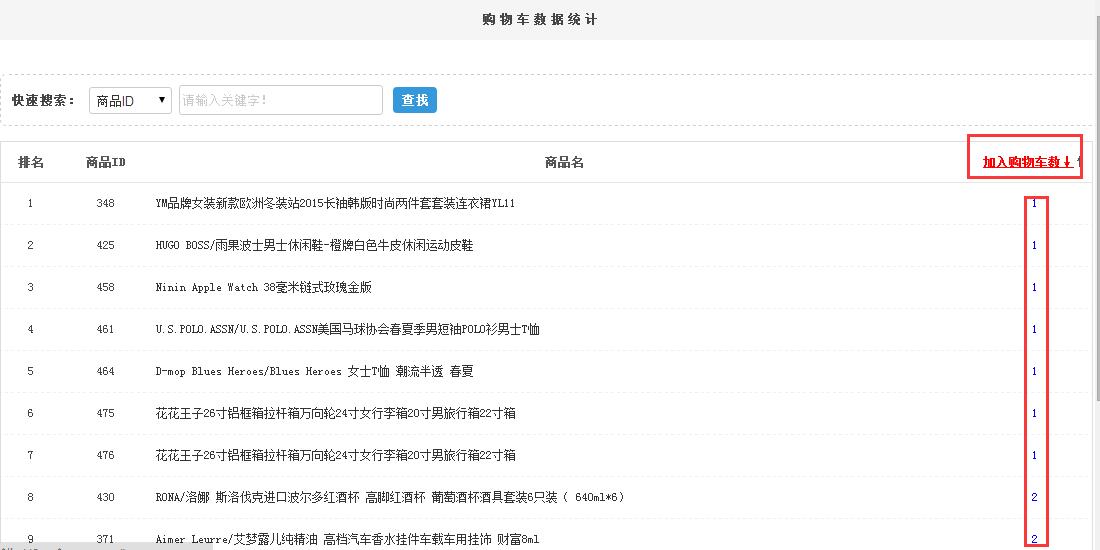Click the 商品ID column header
1100x550 pixels.
(105, 162)
